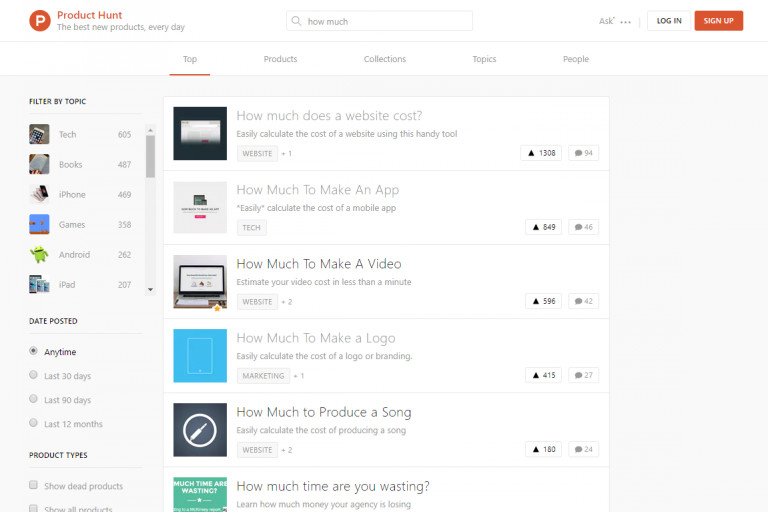Screen dimensions: 768x512
Task: Select the Anytime date radio button
Action: (34, 352)
